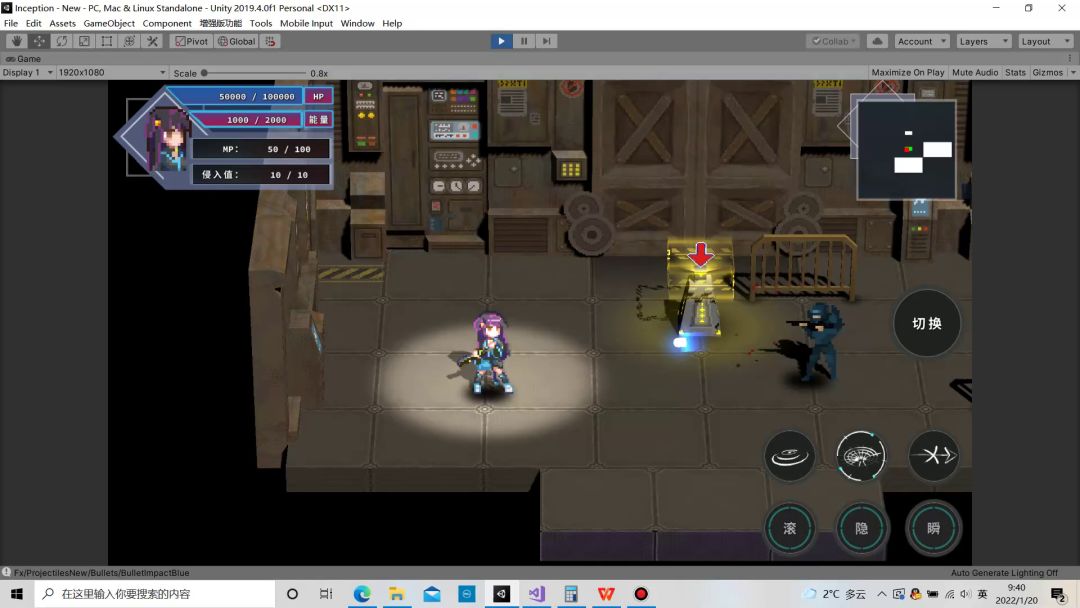Open the cloud services icon

tap(877, 41)
